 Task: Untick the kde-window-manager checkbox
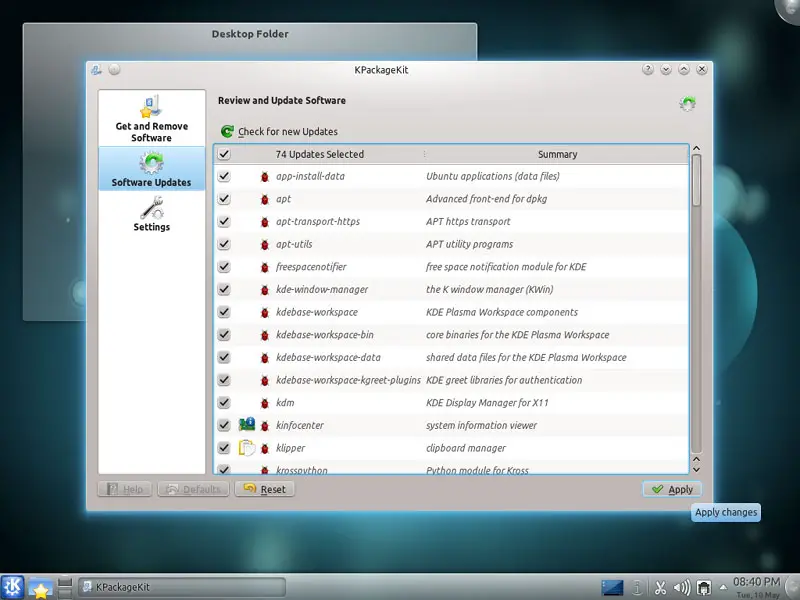224,289
